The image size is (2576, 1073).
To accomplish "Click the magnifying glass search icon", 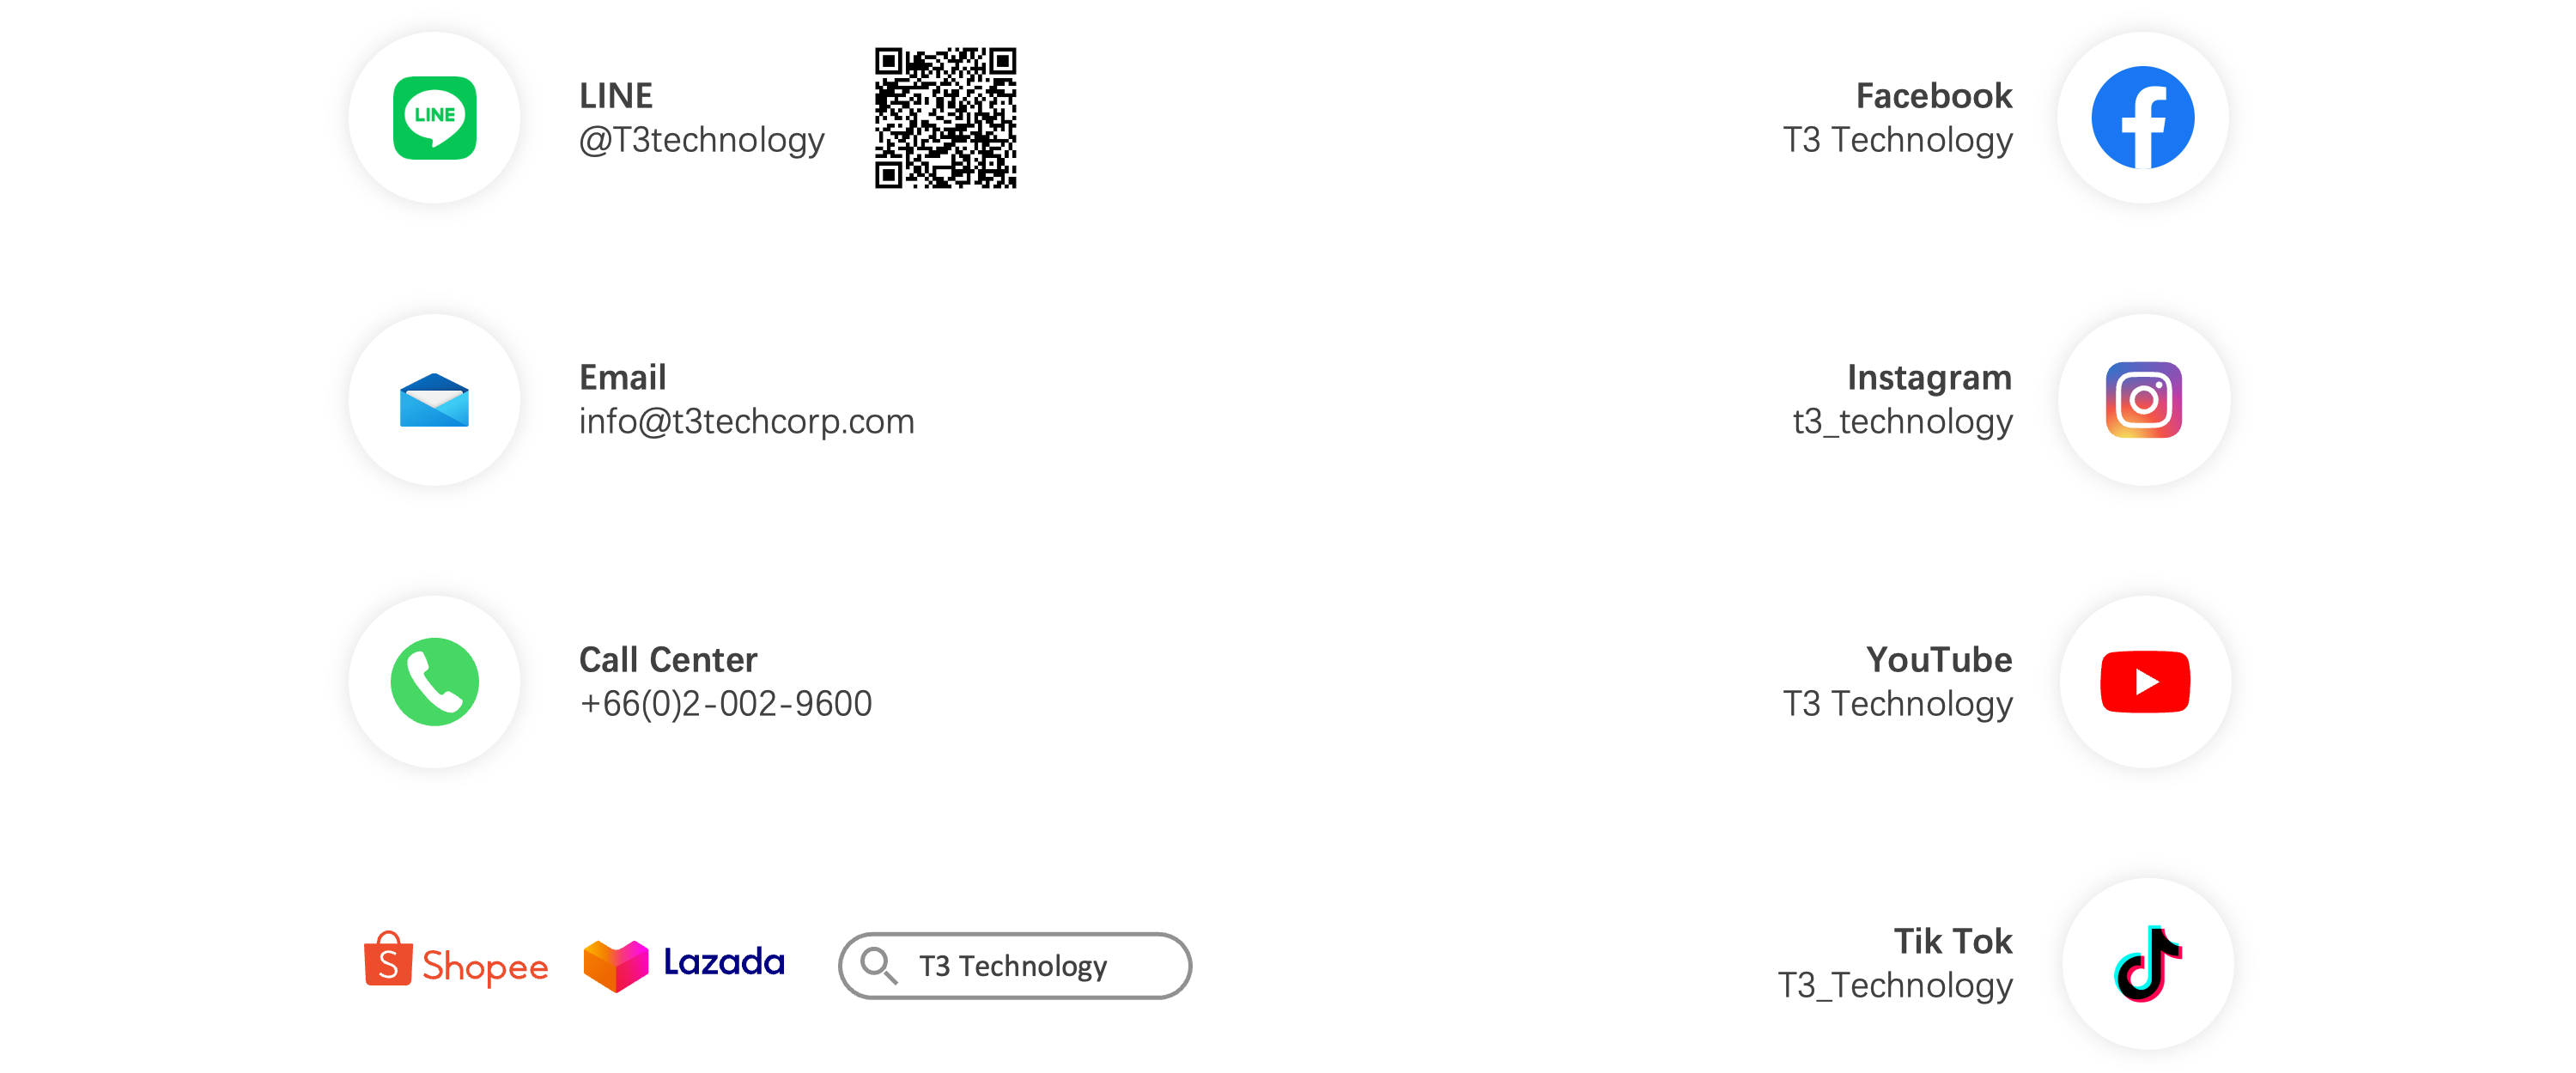I will 879,966.
